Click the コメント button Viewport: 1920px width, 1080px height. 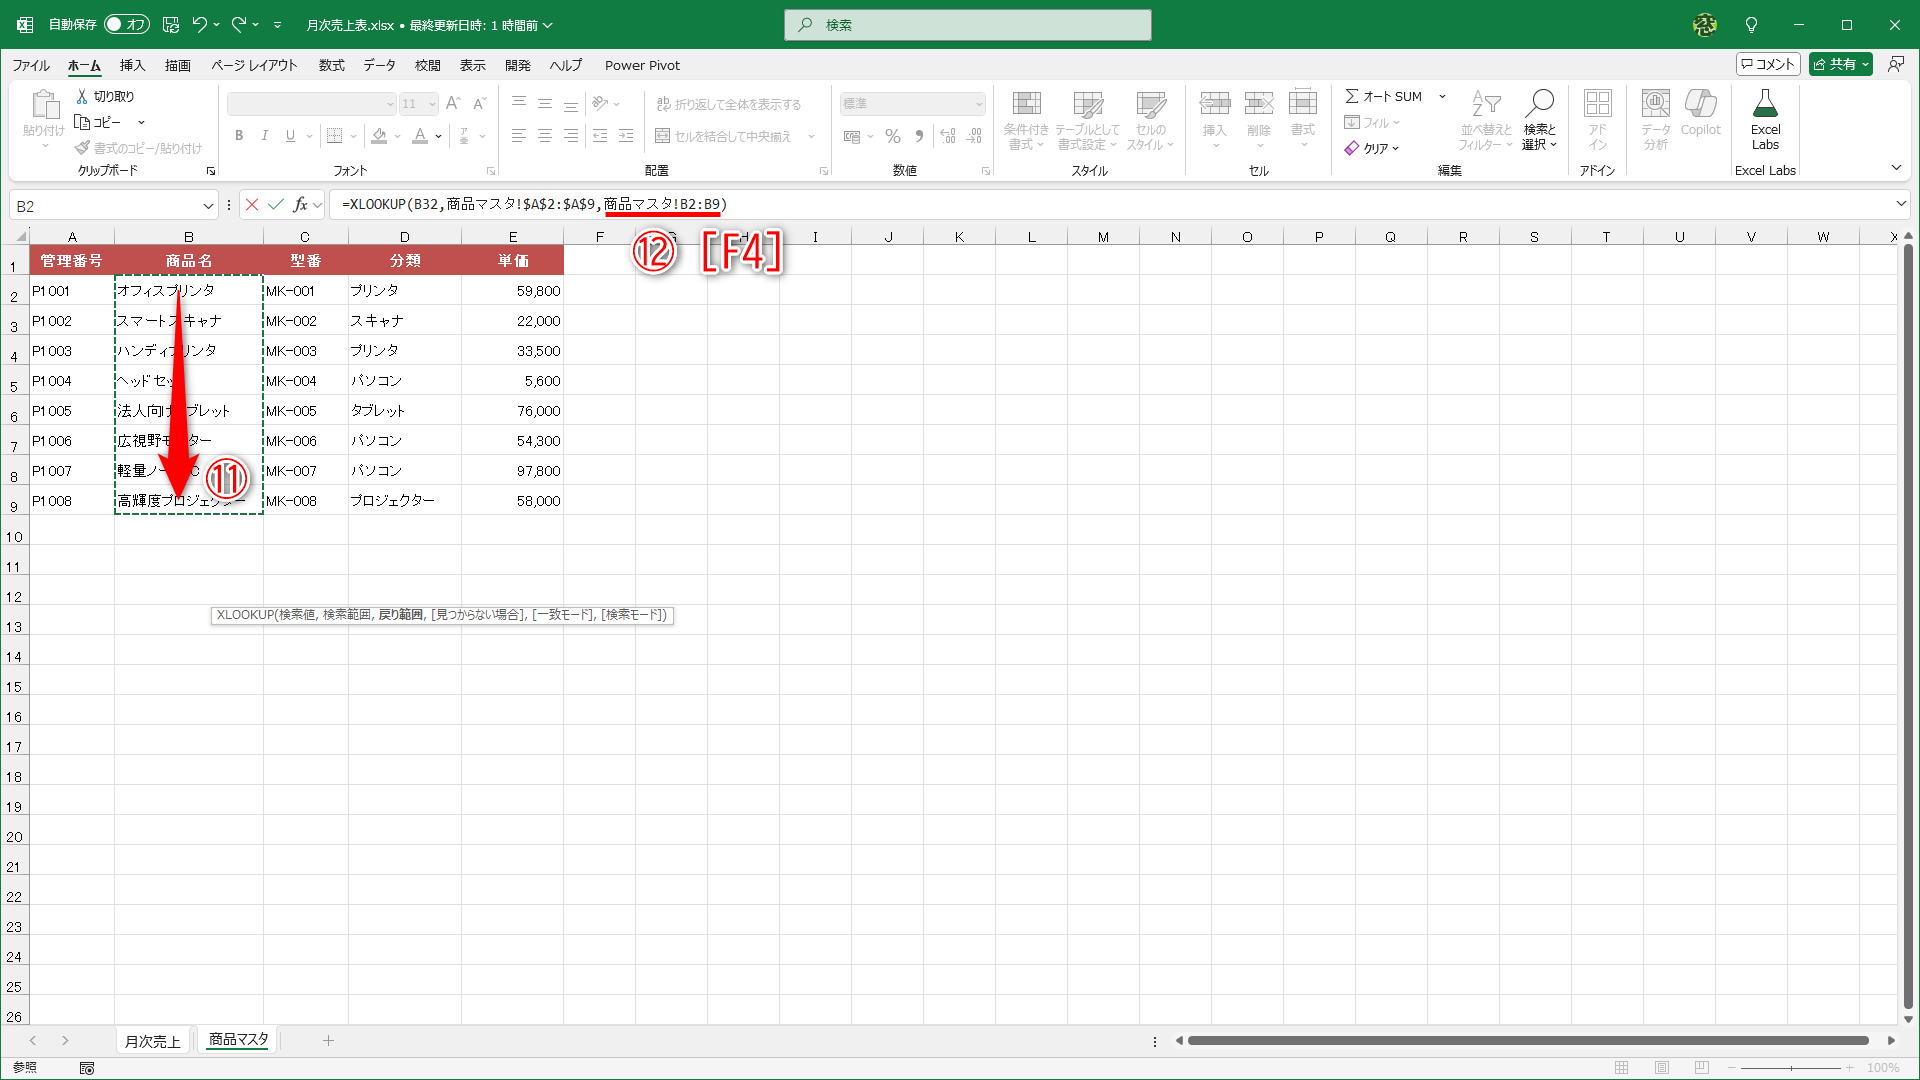[1768, 64]
